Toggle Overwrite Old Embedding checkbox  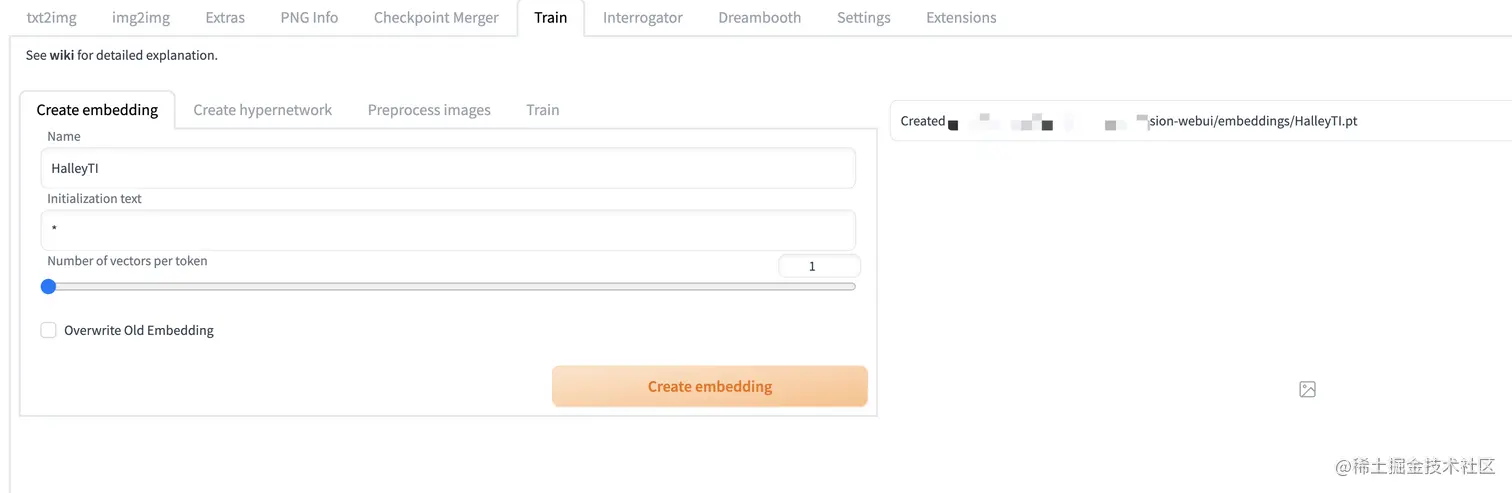[x=48, y=330]
